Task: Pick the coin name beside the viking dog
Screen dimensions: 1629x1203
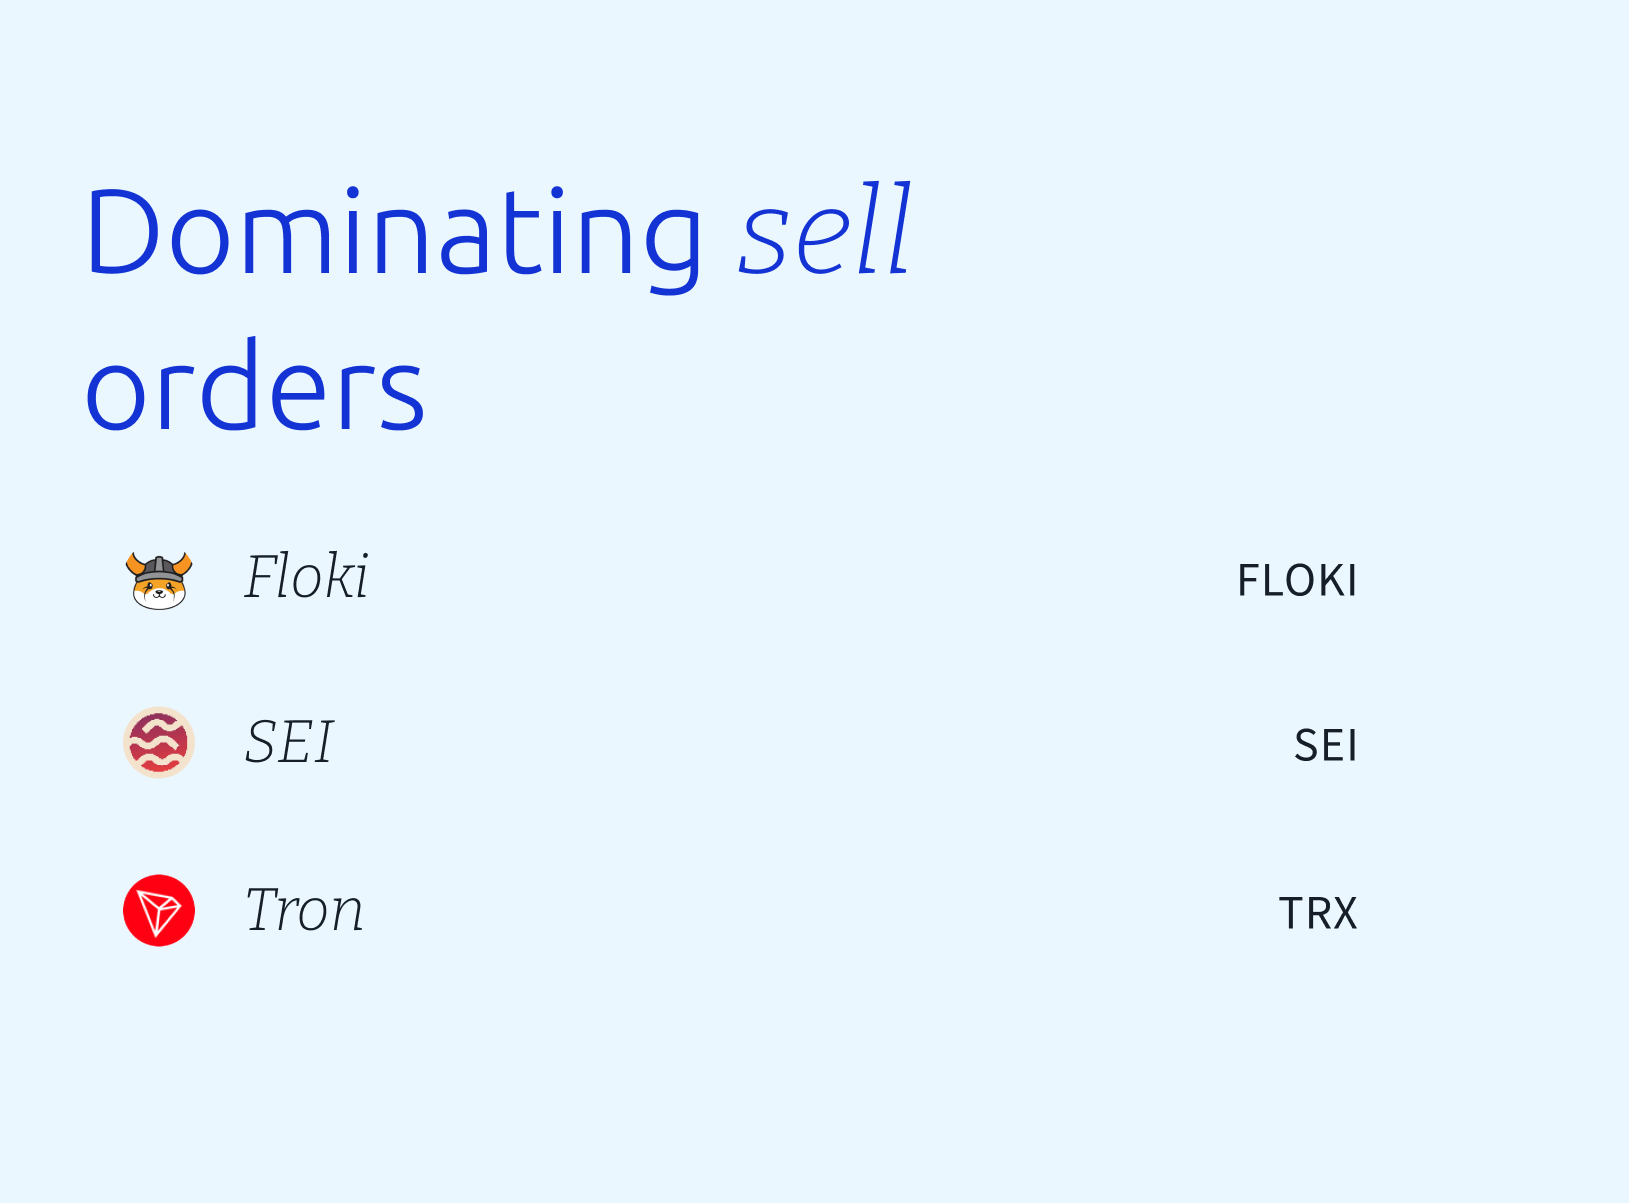Action: point(307,577)
